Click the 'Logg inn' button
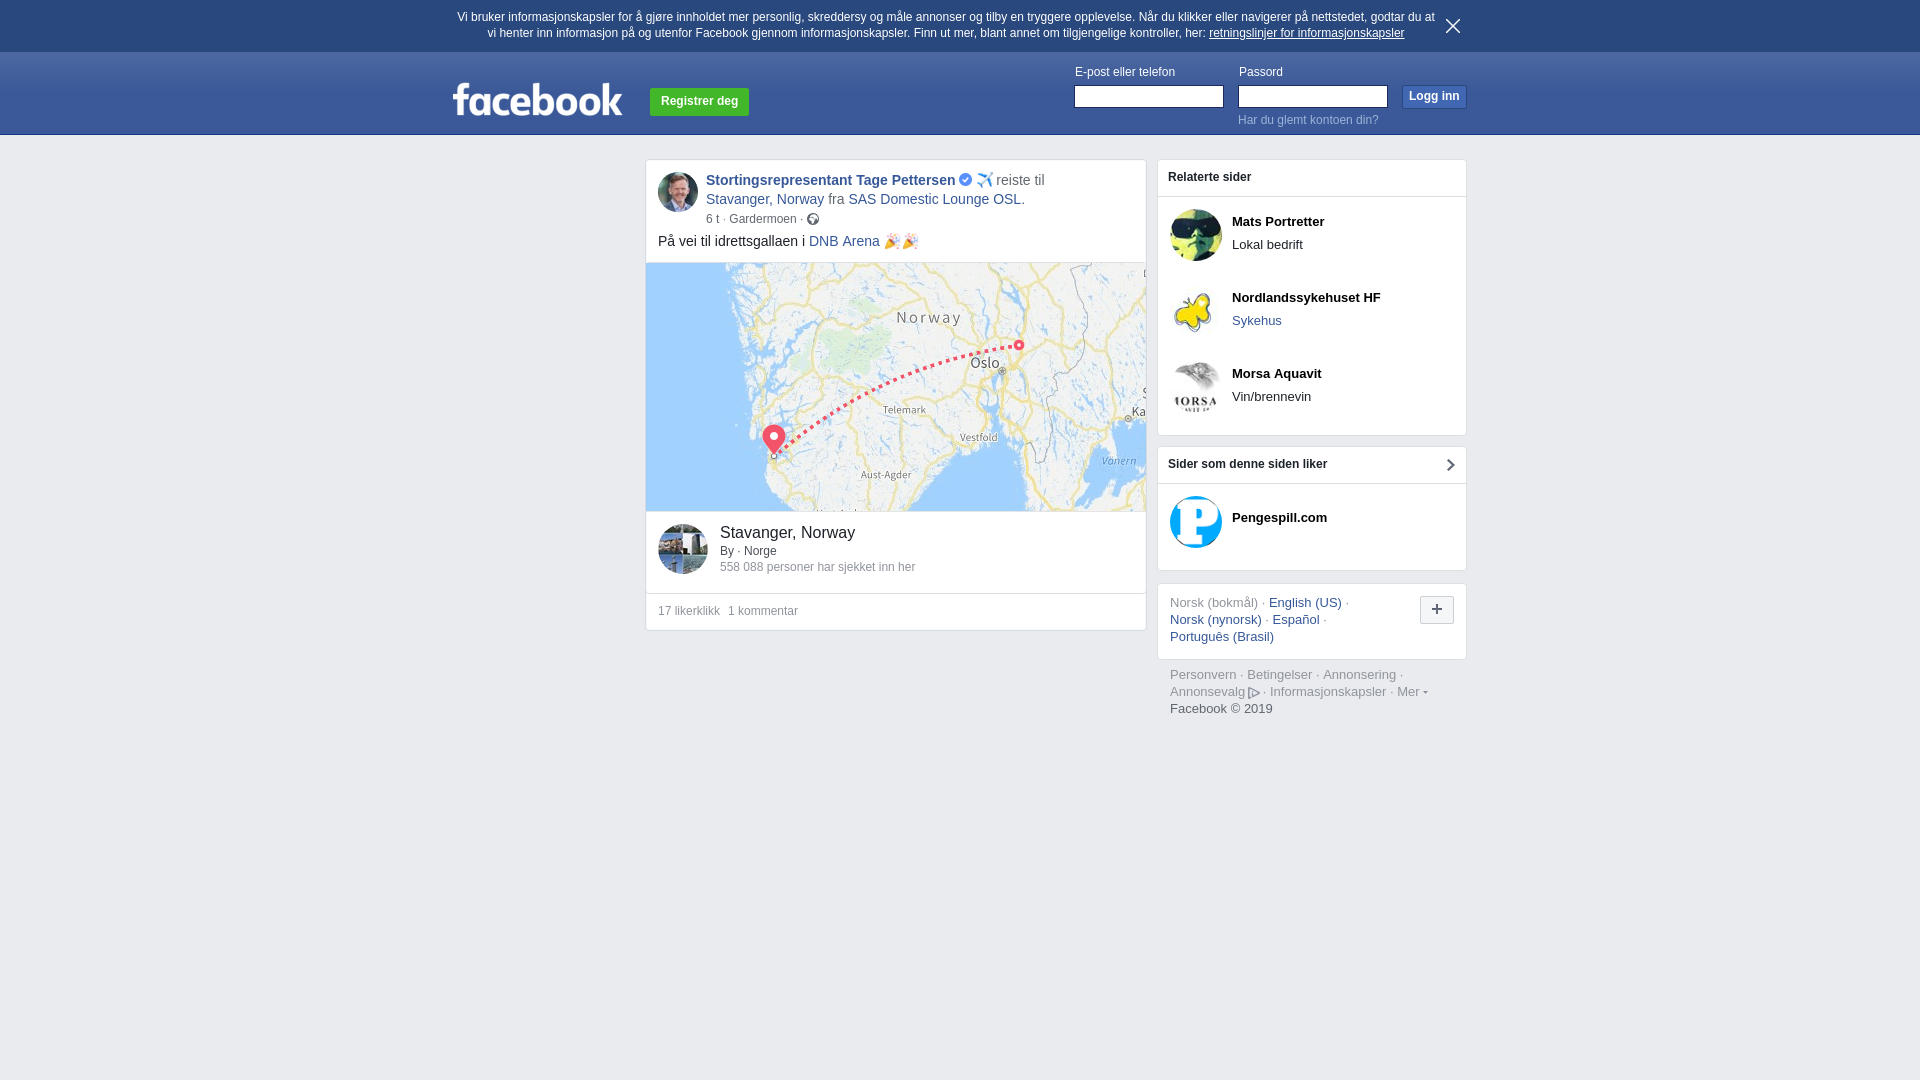 [x=1434, y=97]
